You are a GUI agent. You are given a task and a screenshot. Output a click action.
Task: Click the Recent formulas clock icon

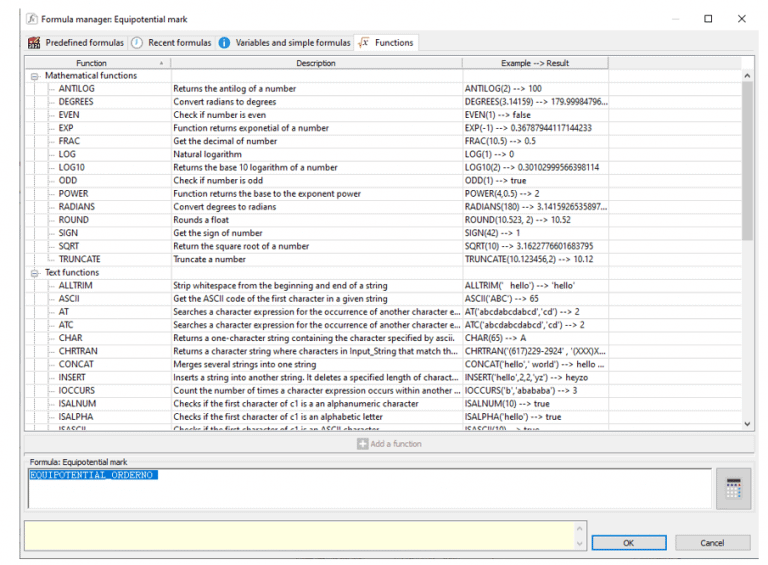tap(137, 43)
